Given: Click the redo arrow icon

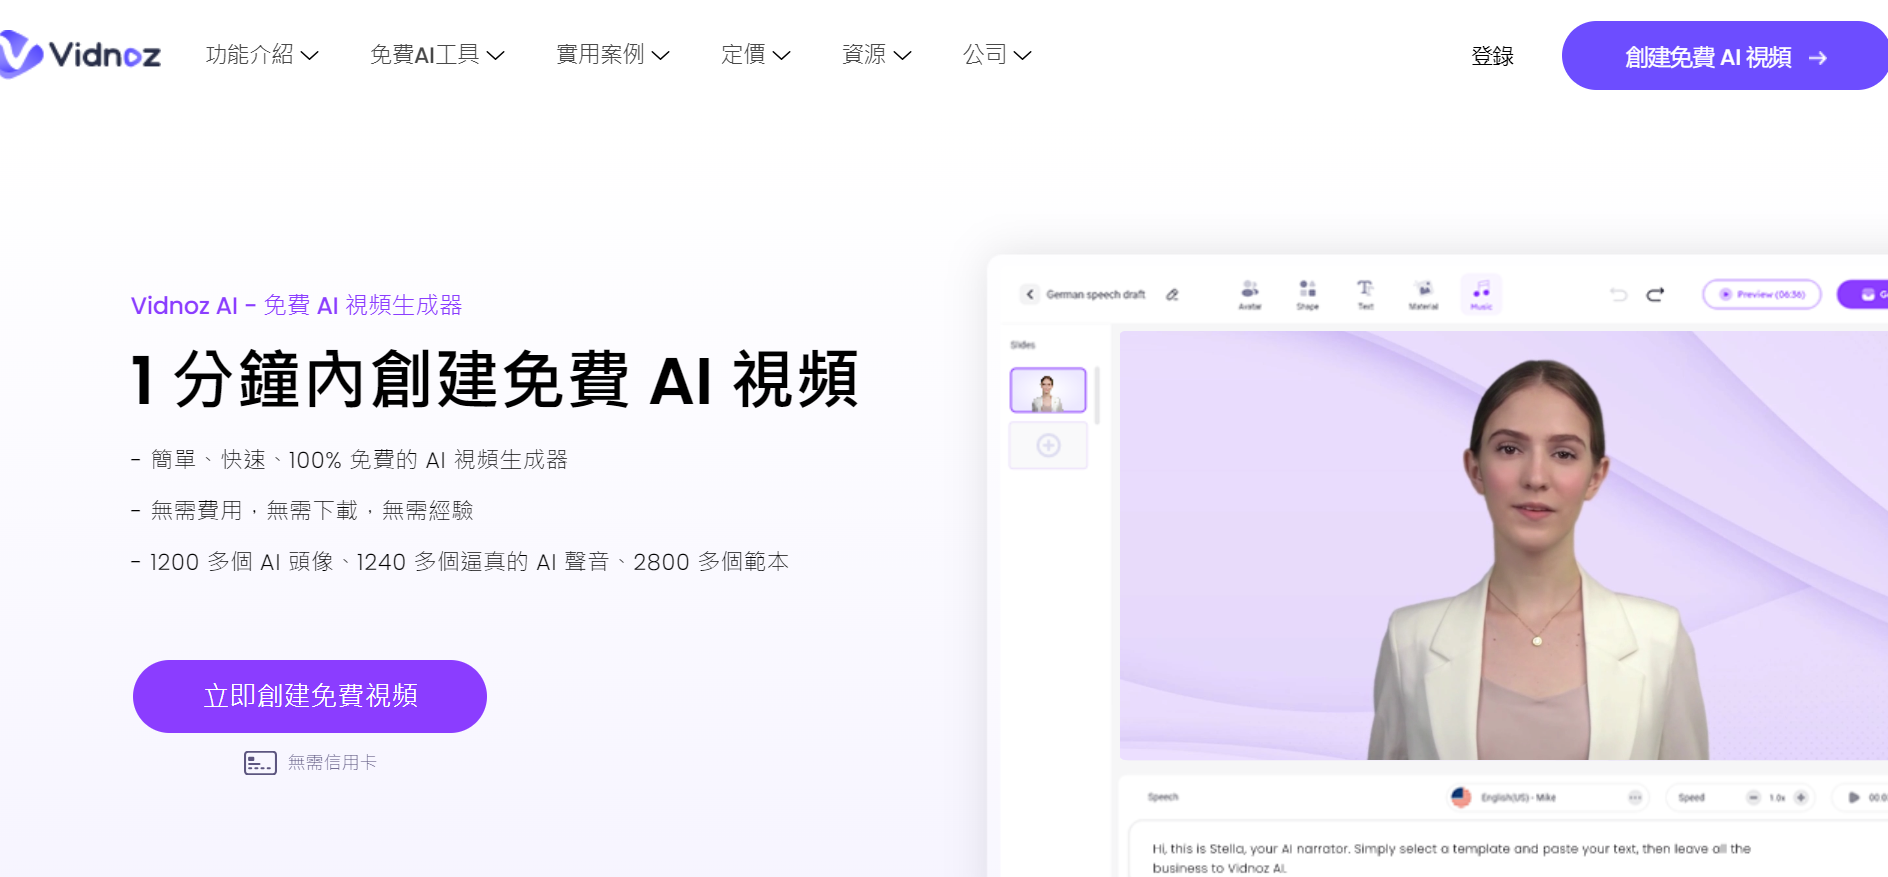Looking at the screenshot, I should [1655, 295].
